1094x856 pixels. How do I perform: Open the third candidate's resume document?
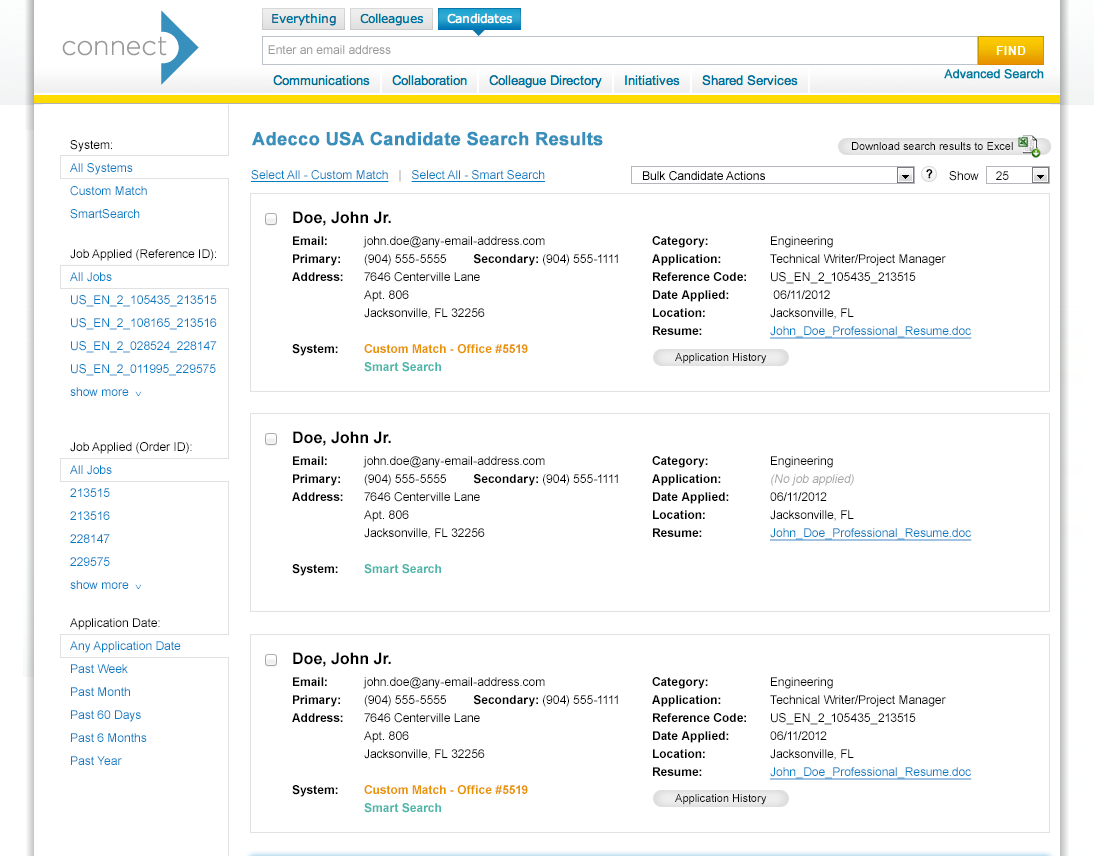870,772
